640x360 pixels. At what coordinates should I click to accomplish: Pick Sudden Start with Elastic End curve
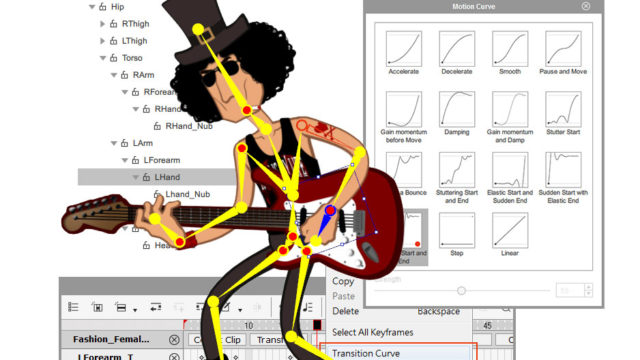(x=563, y=170)
